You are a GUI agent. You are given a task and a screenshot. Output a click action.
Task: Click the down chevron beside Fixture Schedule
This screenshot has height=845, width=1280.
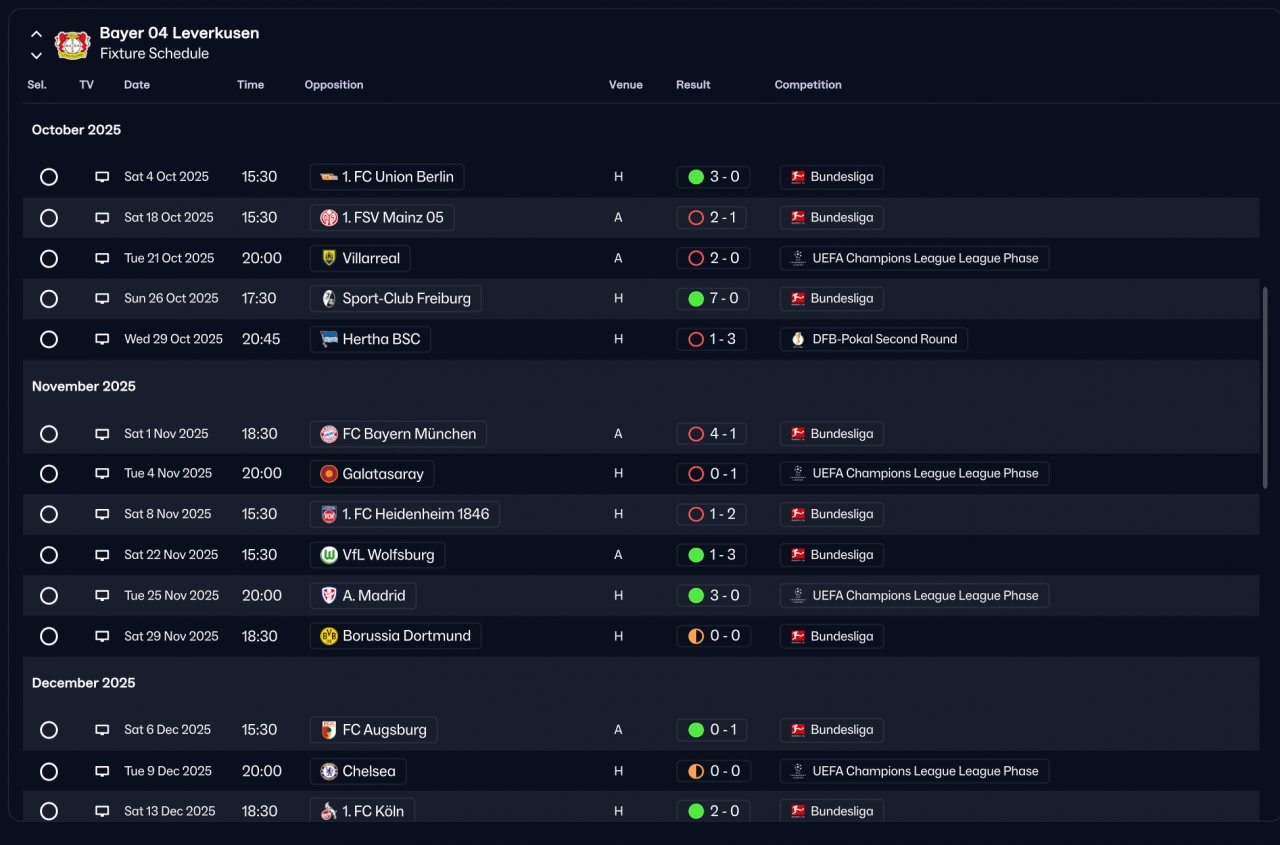pos(36,55)
